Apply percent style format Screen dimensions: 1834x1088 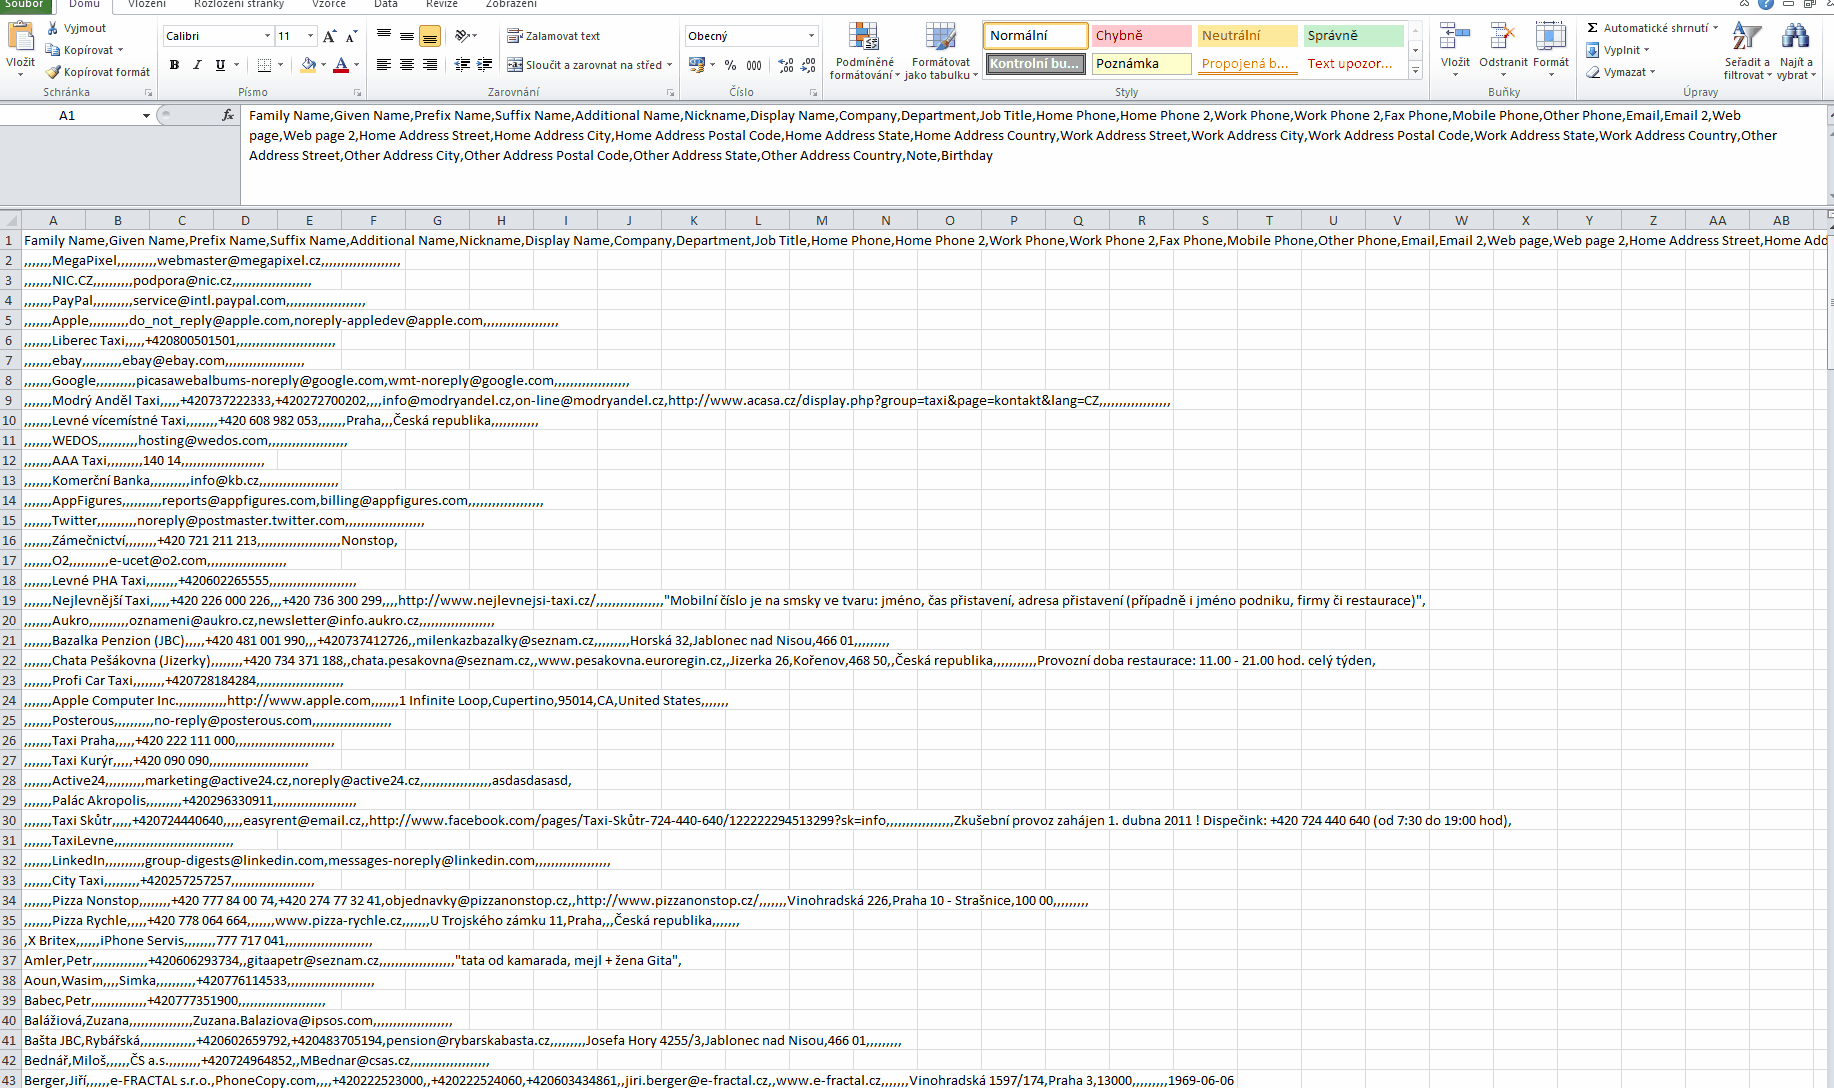[731, 65]
